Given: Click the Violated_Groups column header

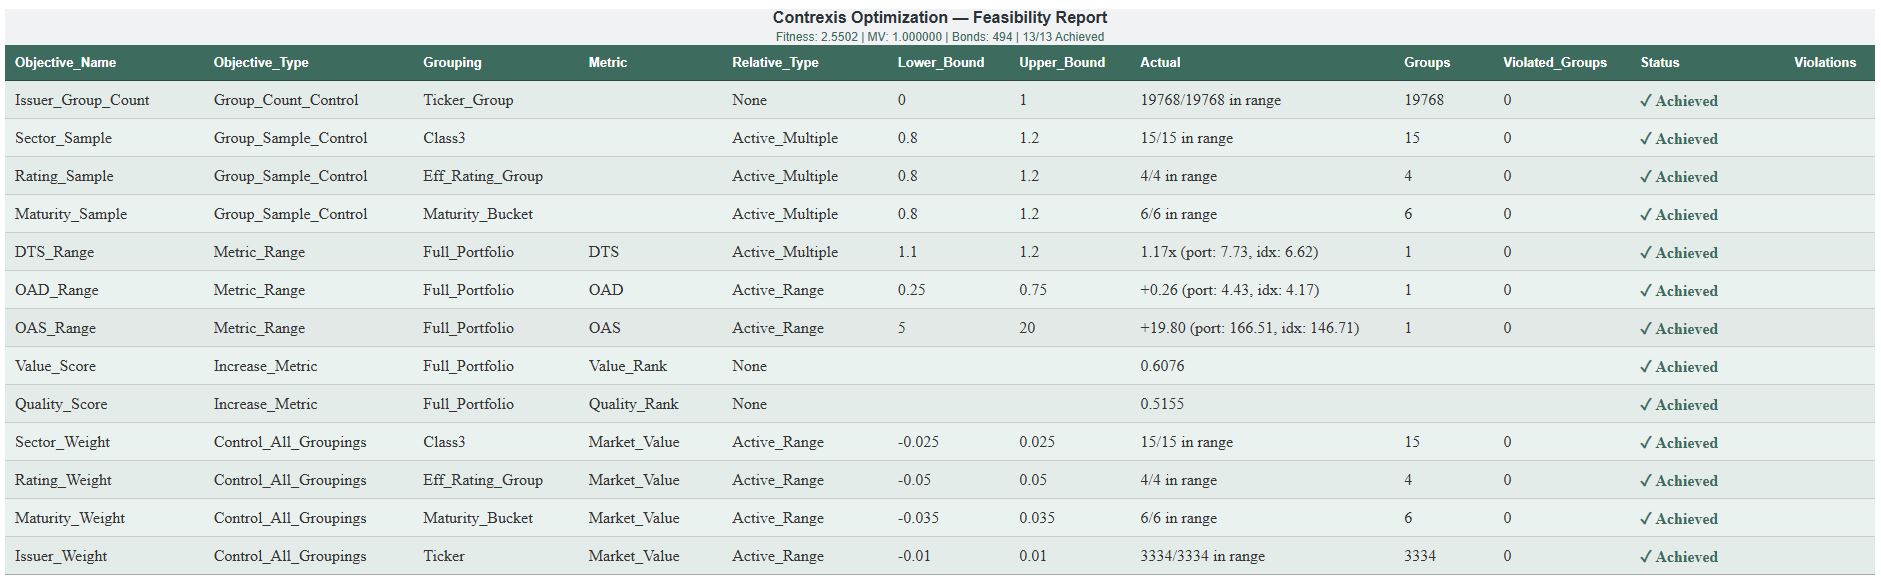Looking at the screenshot, I should 1555,62.
